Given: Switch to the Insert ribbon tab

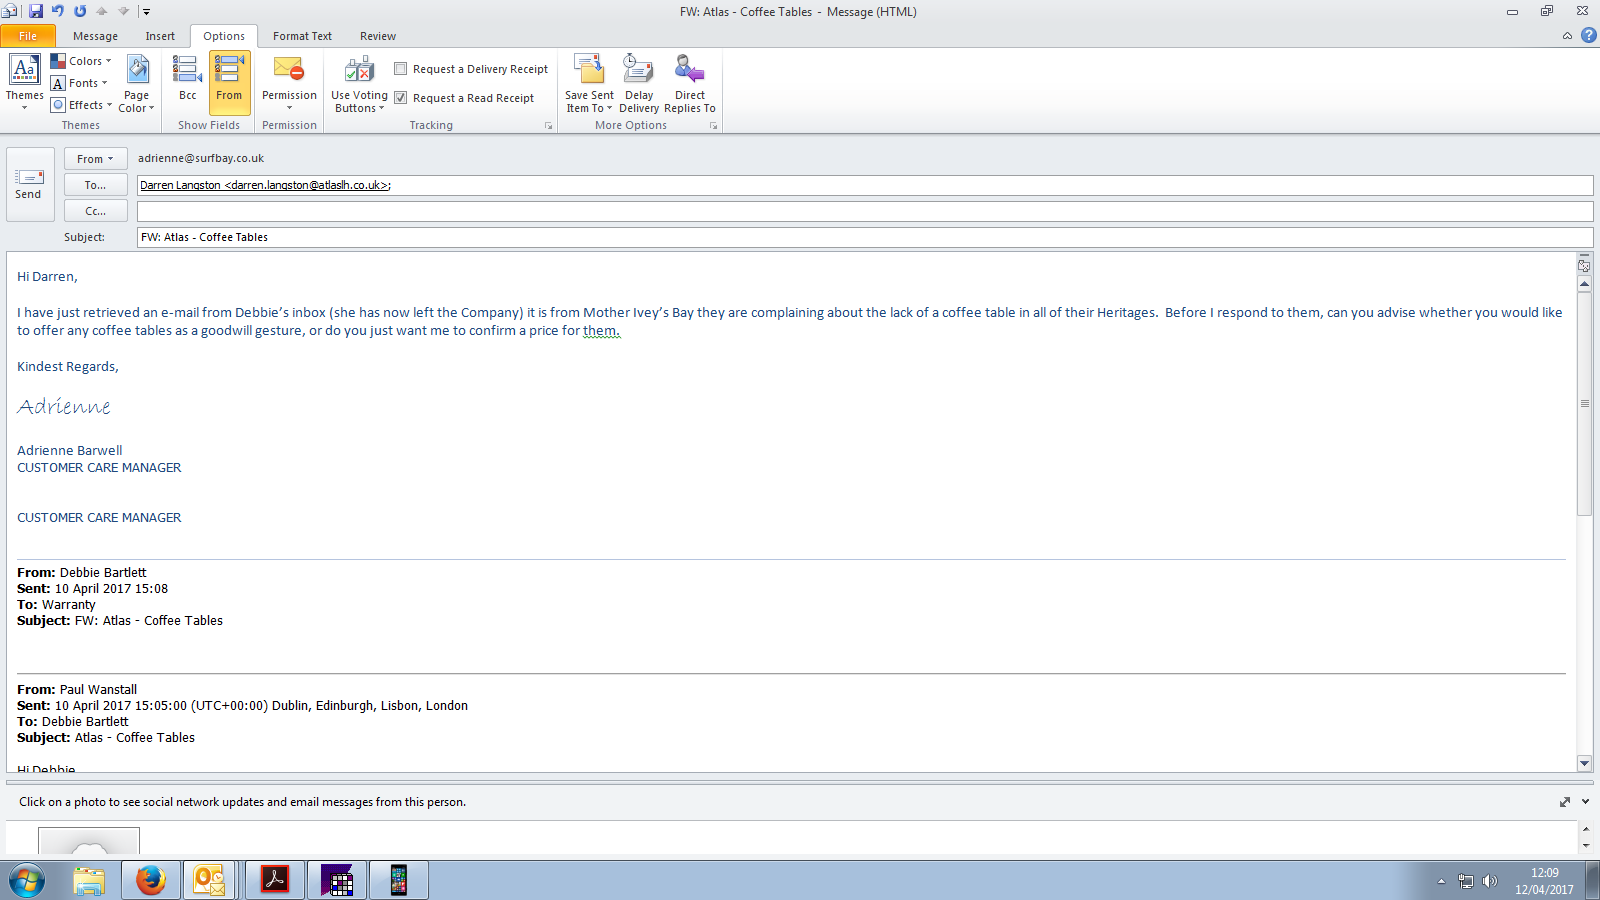Looking at the screenshot, I should click(160, 36).
